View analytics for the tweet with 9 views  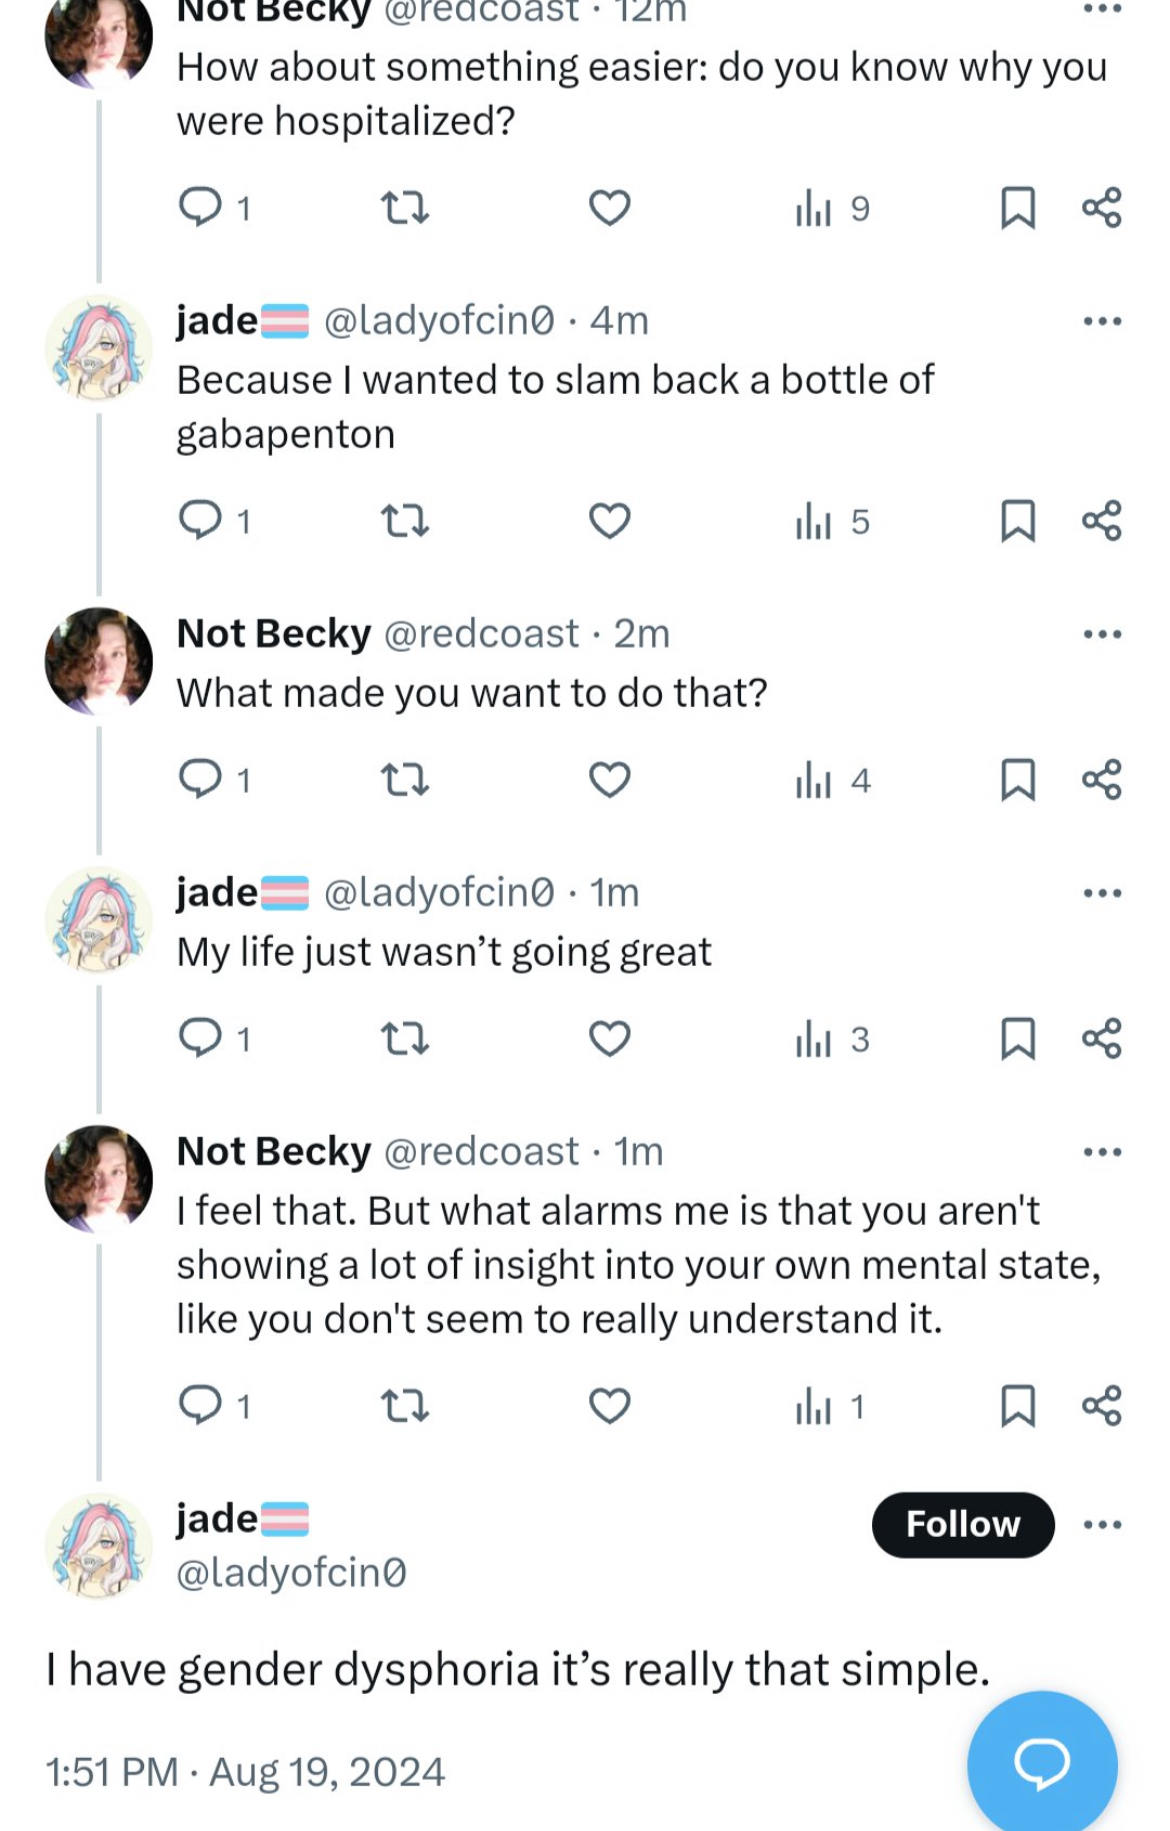tap(832, 208)
